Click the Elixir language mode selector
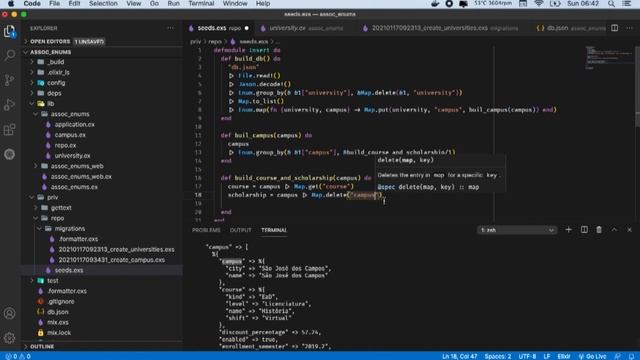Screen dimensions: 640x360 point(564,356)
